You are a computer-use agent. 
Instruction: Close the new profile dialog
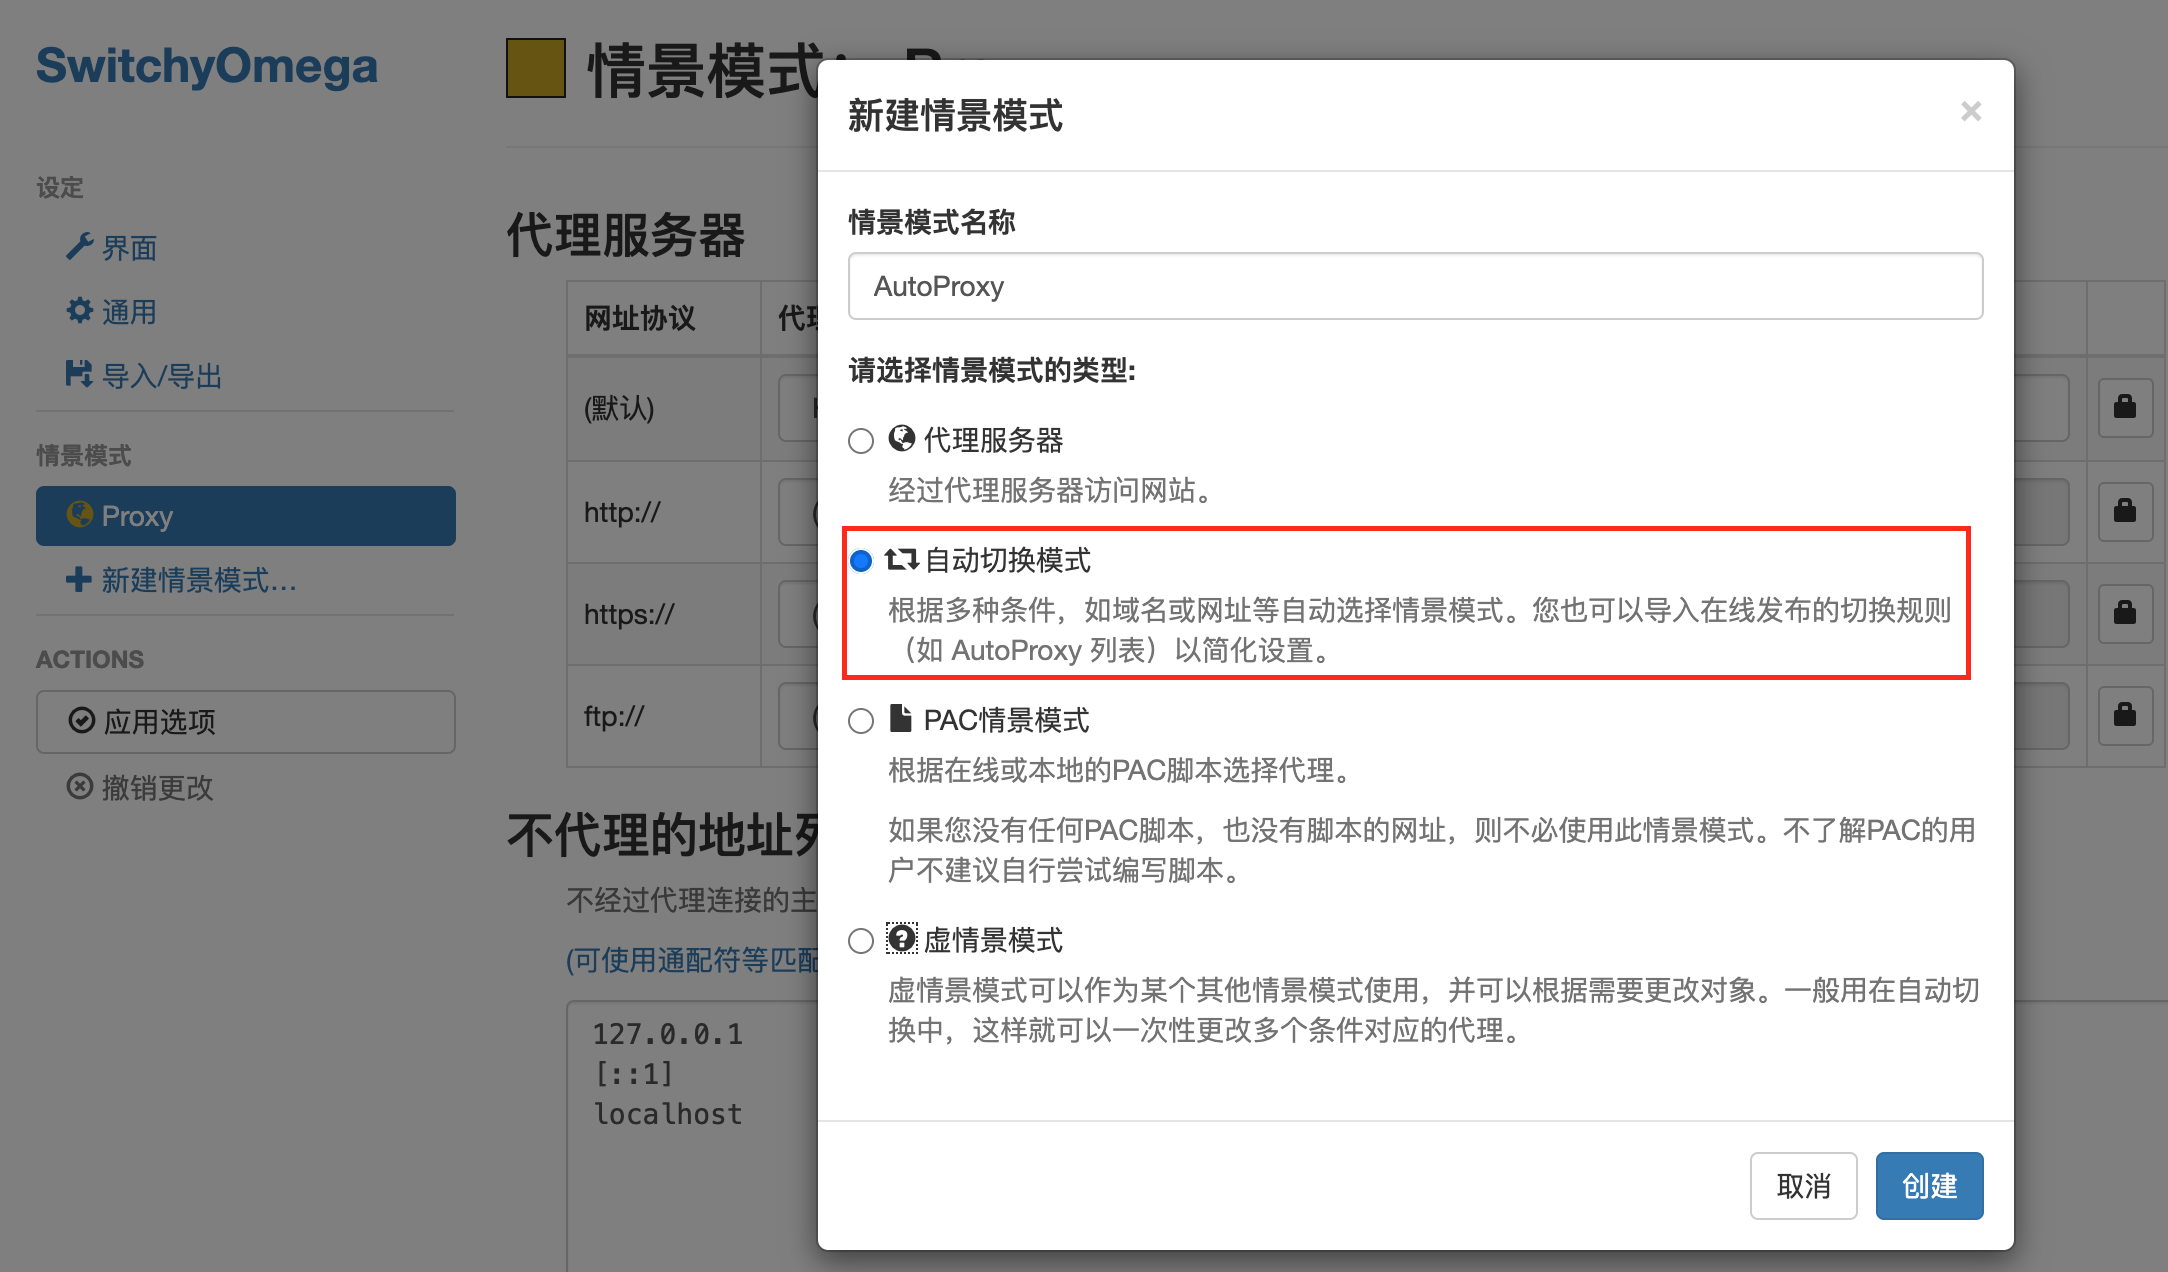pyautogui.click(x=1970, y=111)
